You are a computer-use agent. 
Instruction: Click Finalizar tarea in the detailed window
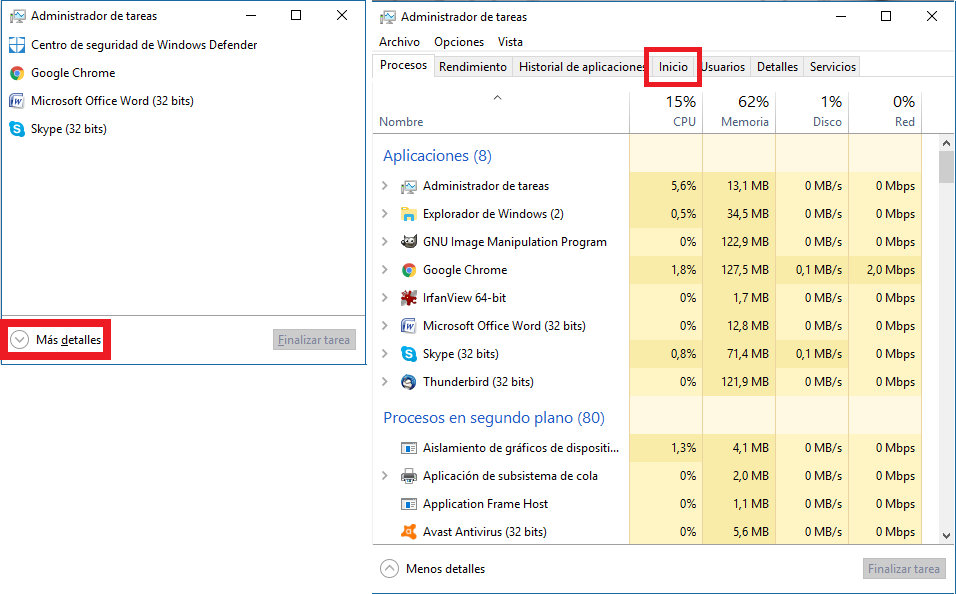click(x=904, y=568)
